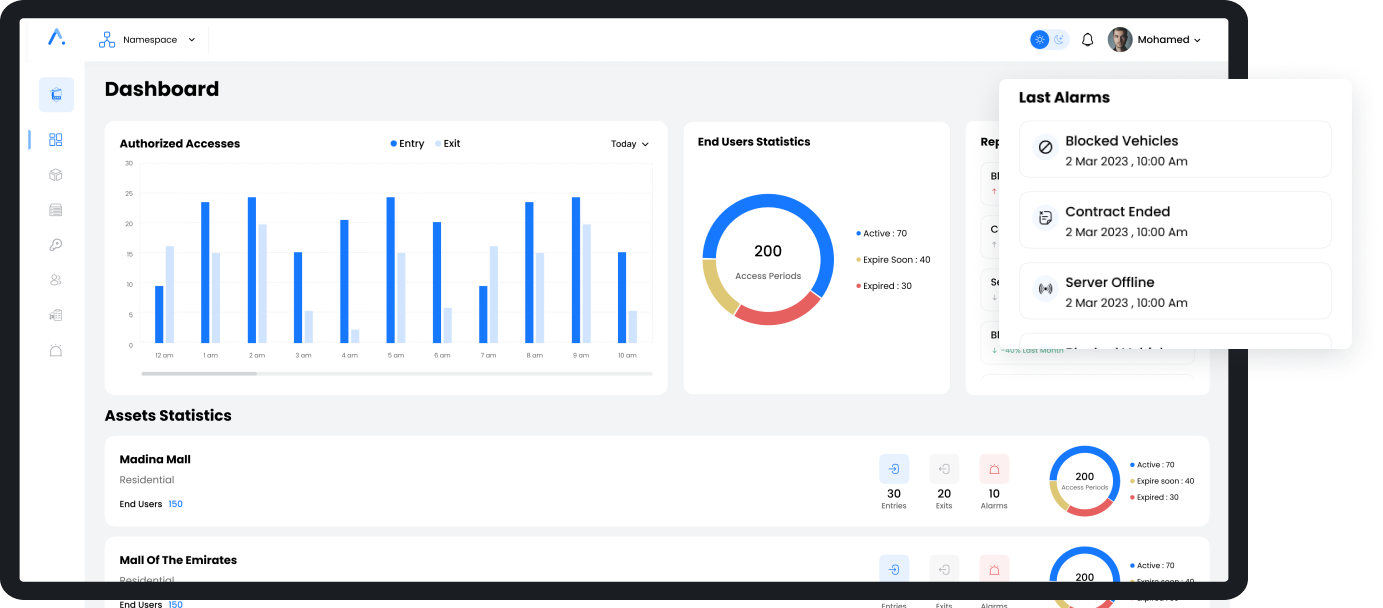Click the 'Expire Soon : 40' legend in End Users Statistics
Image resolution: width=1383 pixels, height=608 pixels.
click(893, 260)
